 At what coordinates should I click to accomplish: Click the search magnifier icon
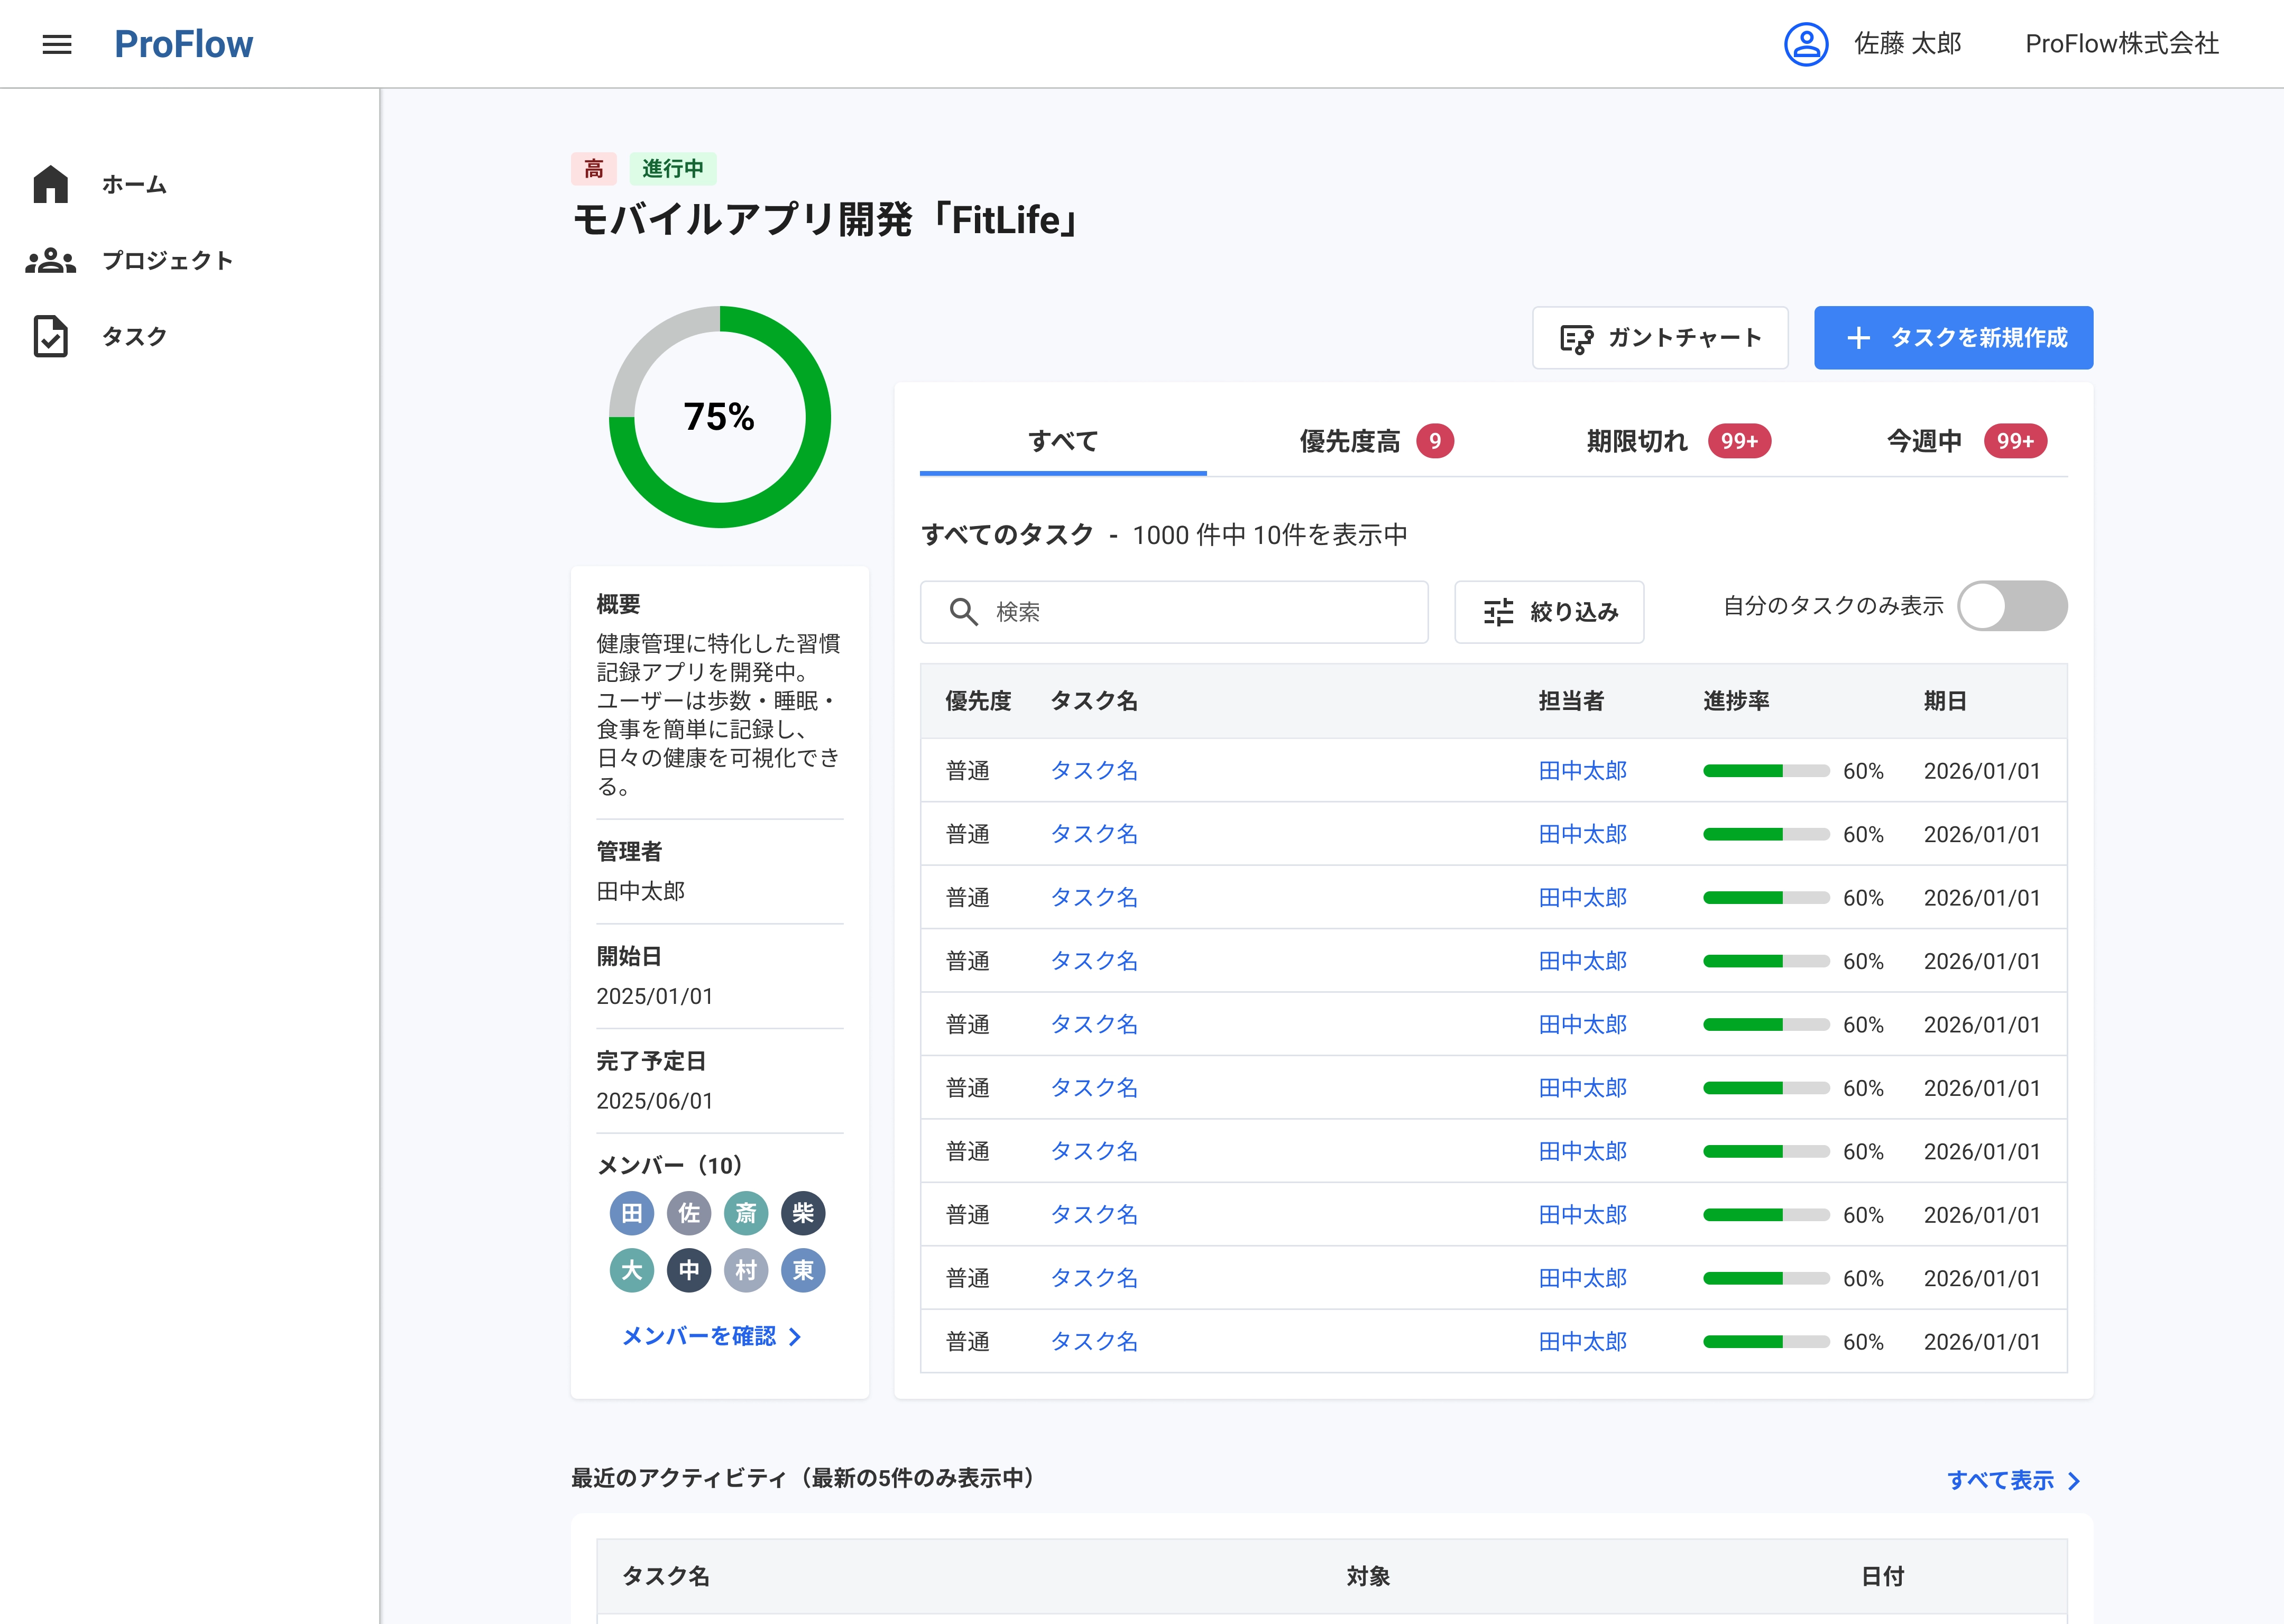click(963, 612)
